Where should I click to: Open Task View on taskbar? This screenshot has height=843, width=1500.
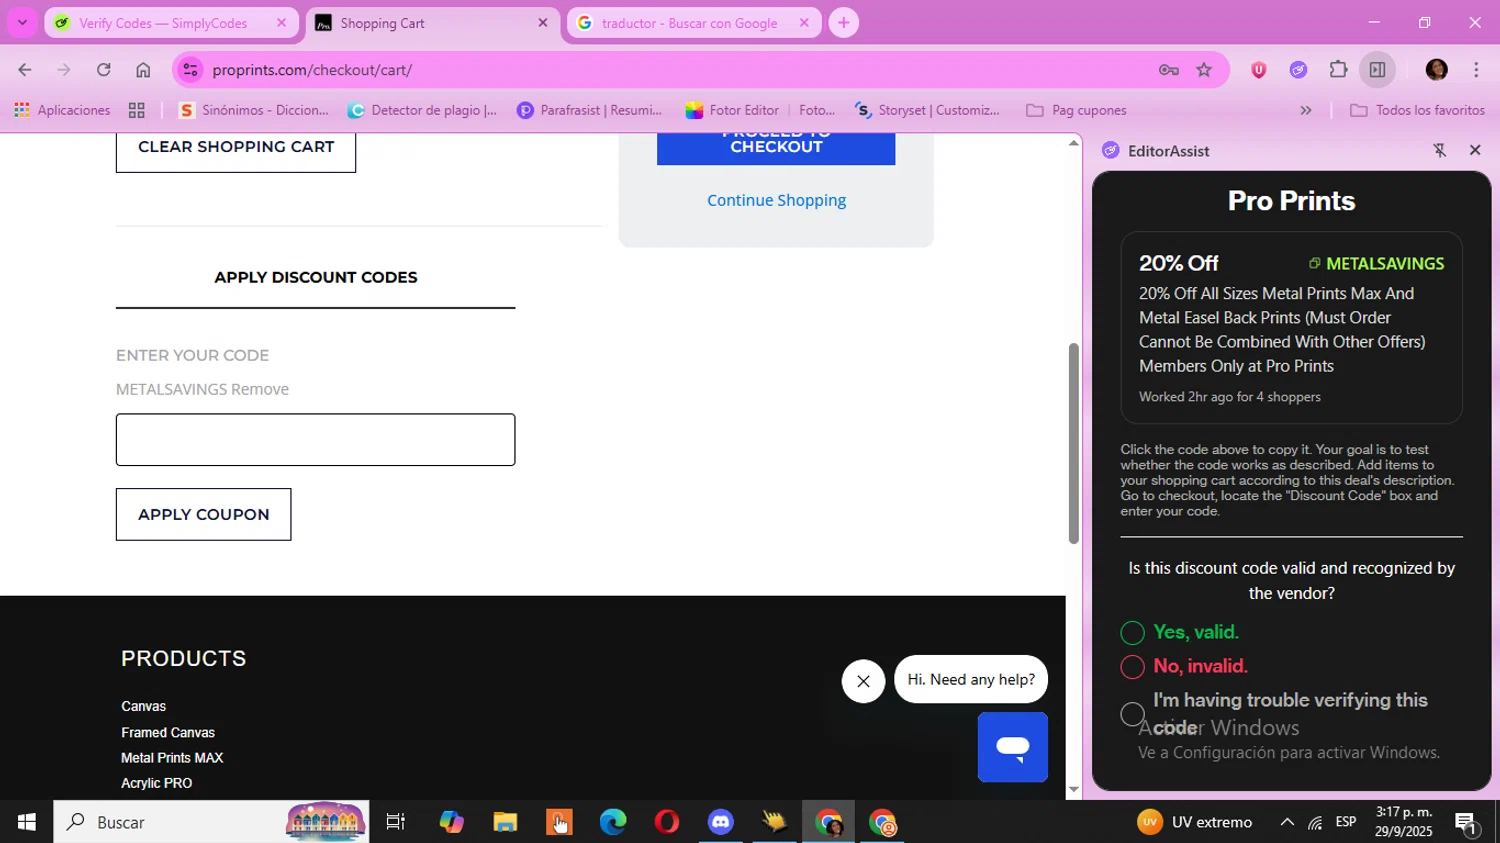coord(395,822)
